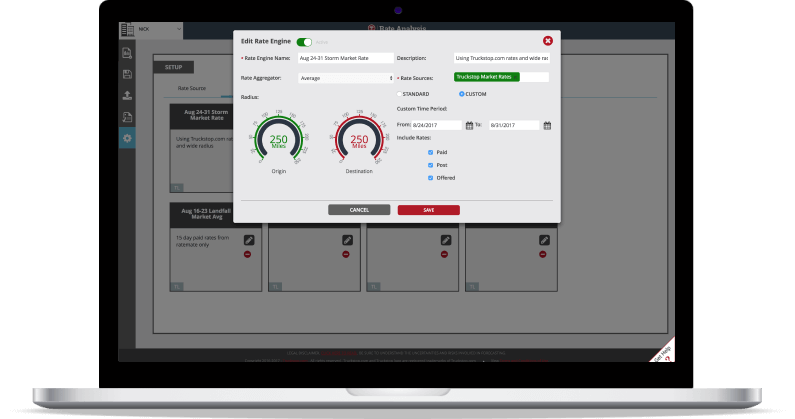Click the save disk icon in the left sidebar

coord(127,75)
